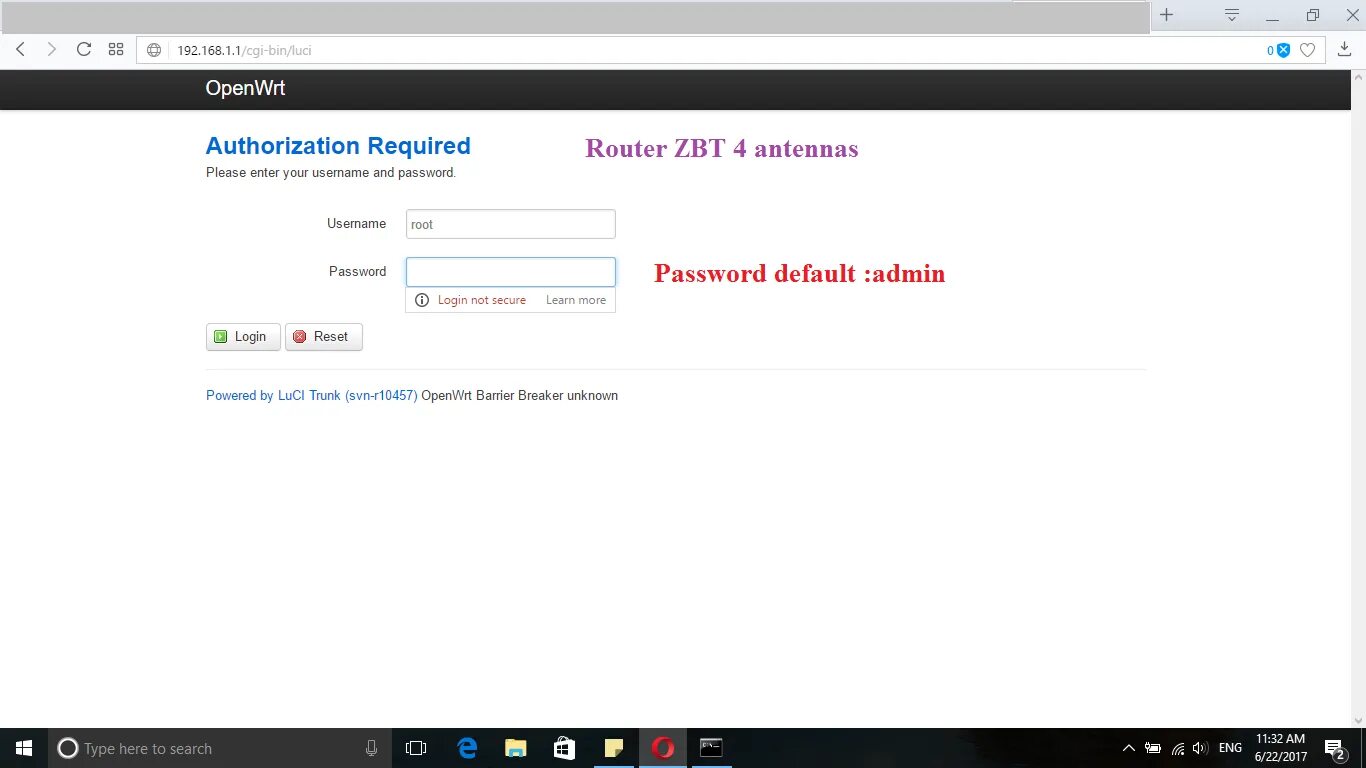This screenshot has width=1366, height=768.
Task: Click the Login button
Action: pos(243,337)
